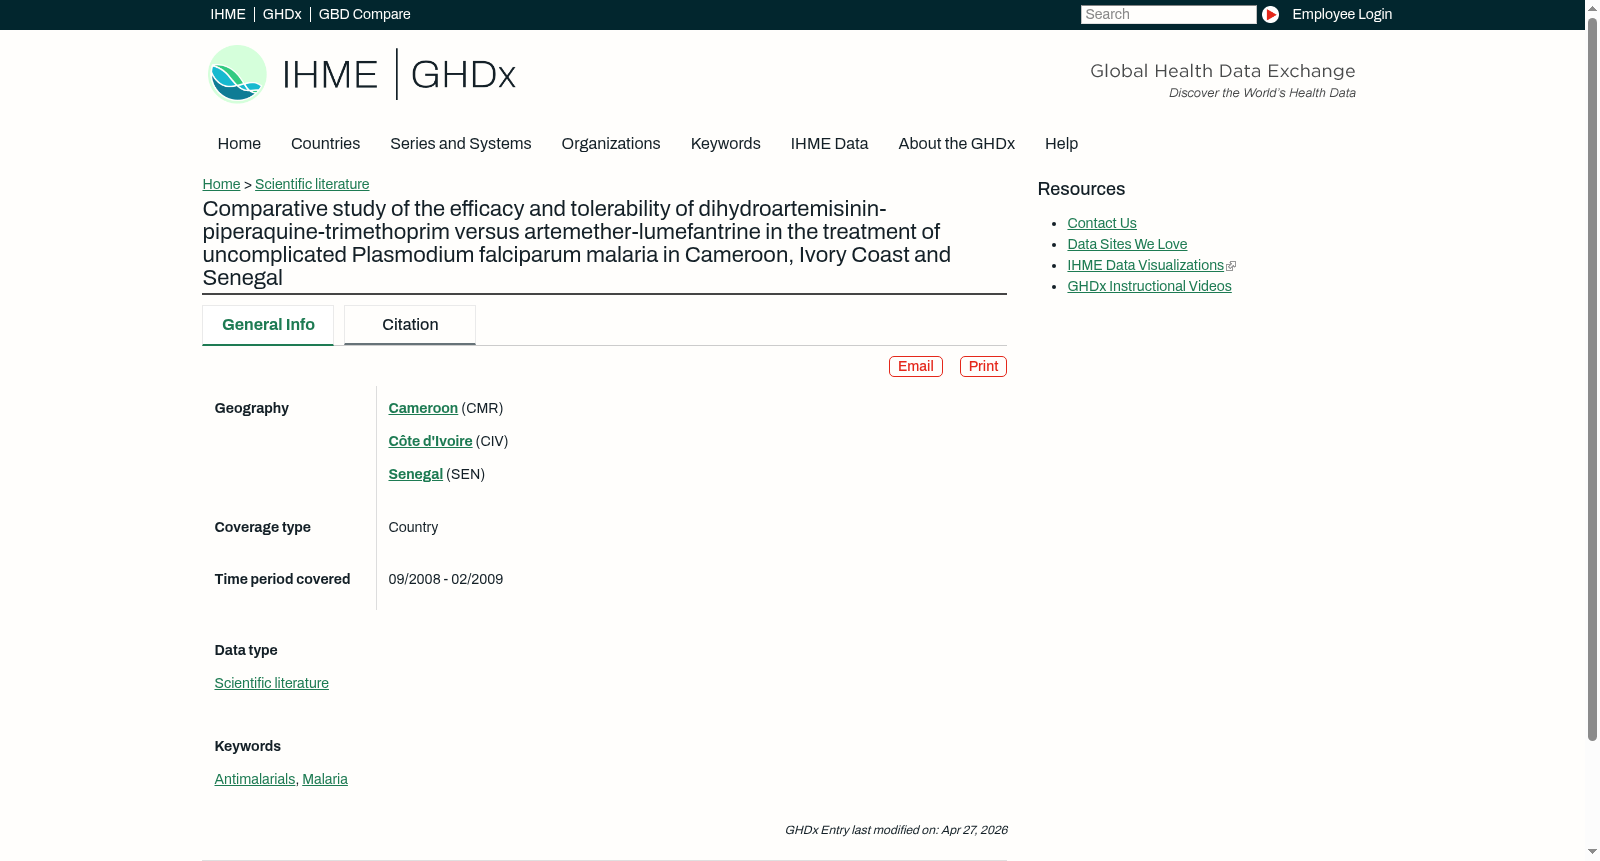
Task: Open the GBD Compare link
Action: (365, 14)
